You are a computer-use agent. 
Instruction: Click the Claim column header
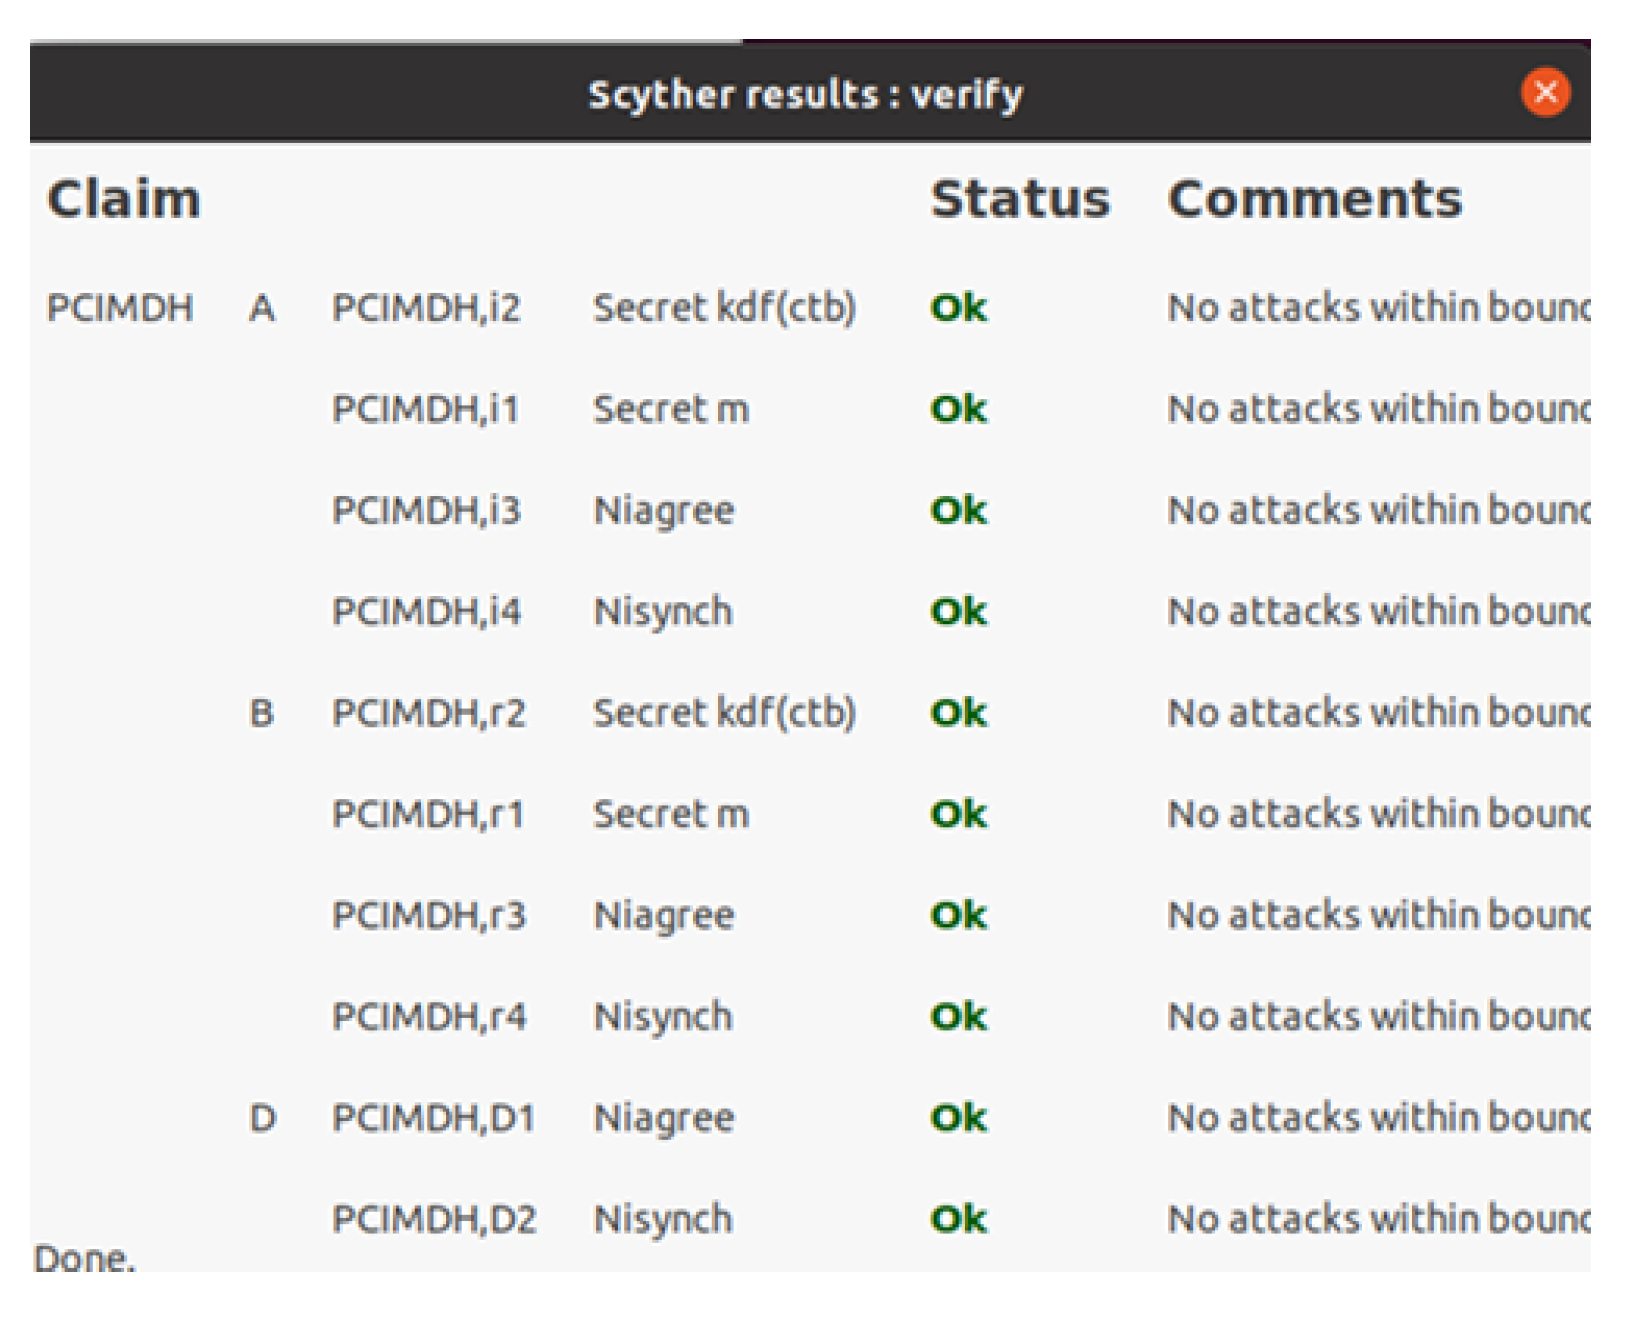point(124,199)
